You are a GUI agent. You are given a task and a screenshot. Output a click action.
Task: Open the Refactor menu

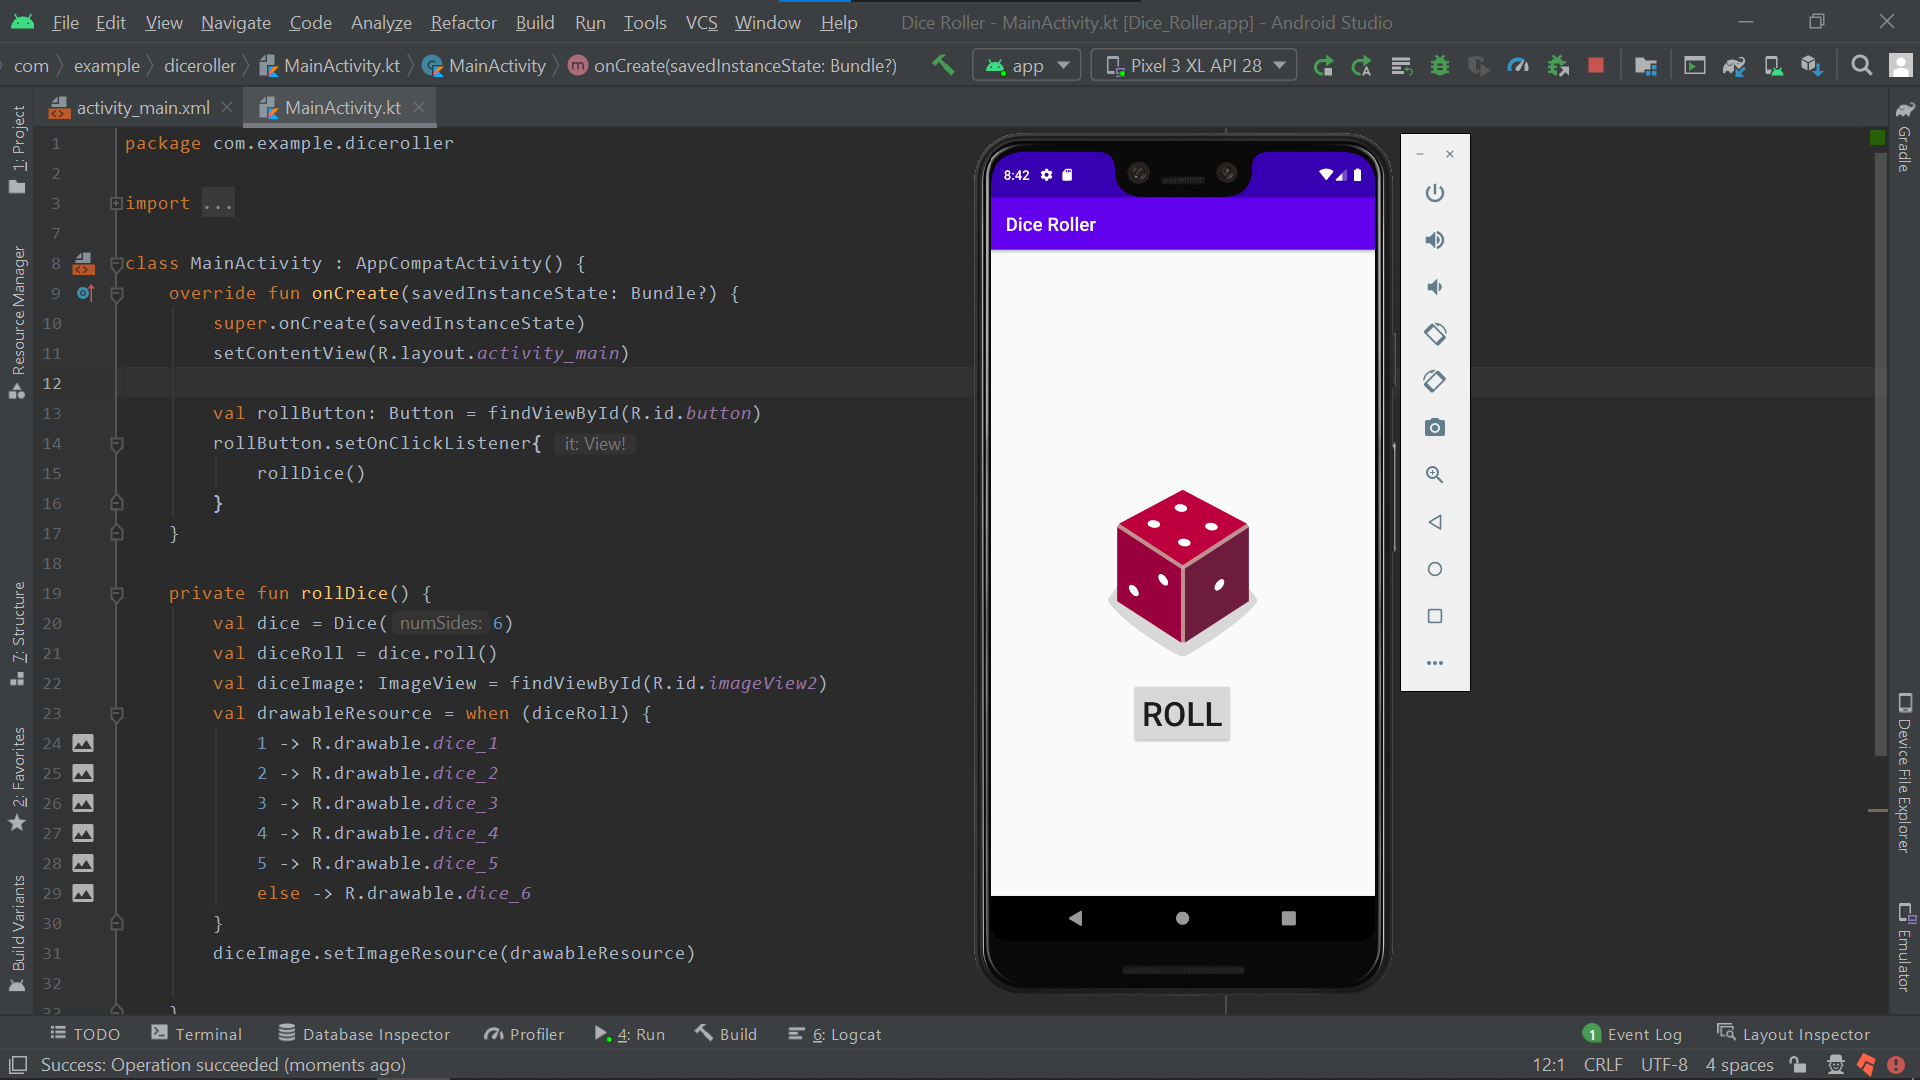463,22
